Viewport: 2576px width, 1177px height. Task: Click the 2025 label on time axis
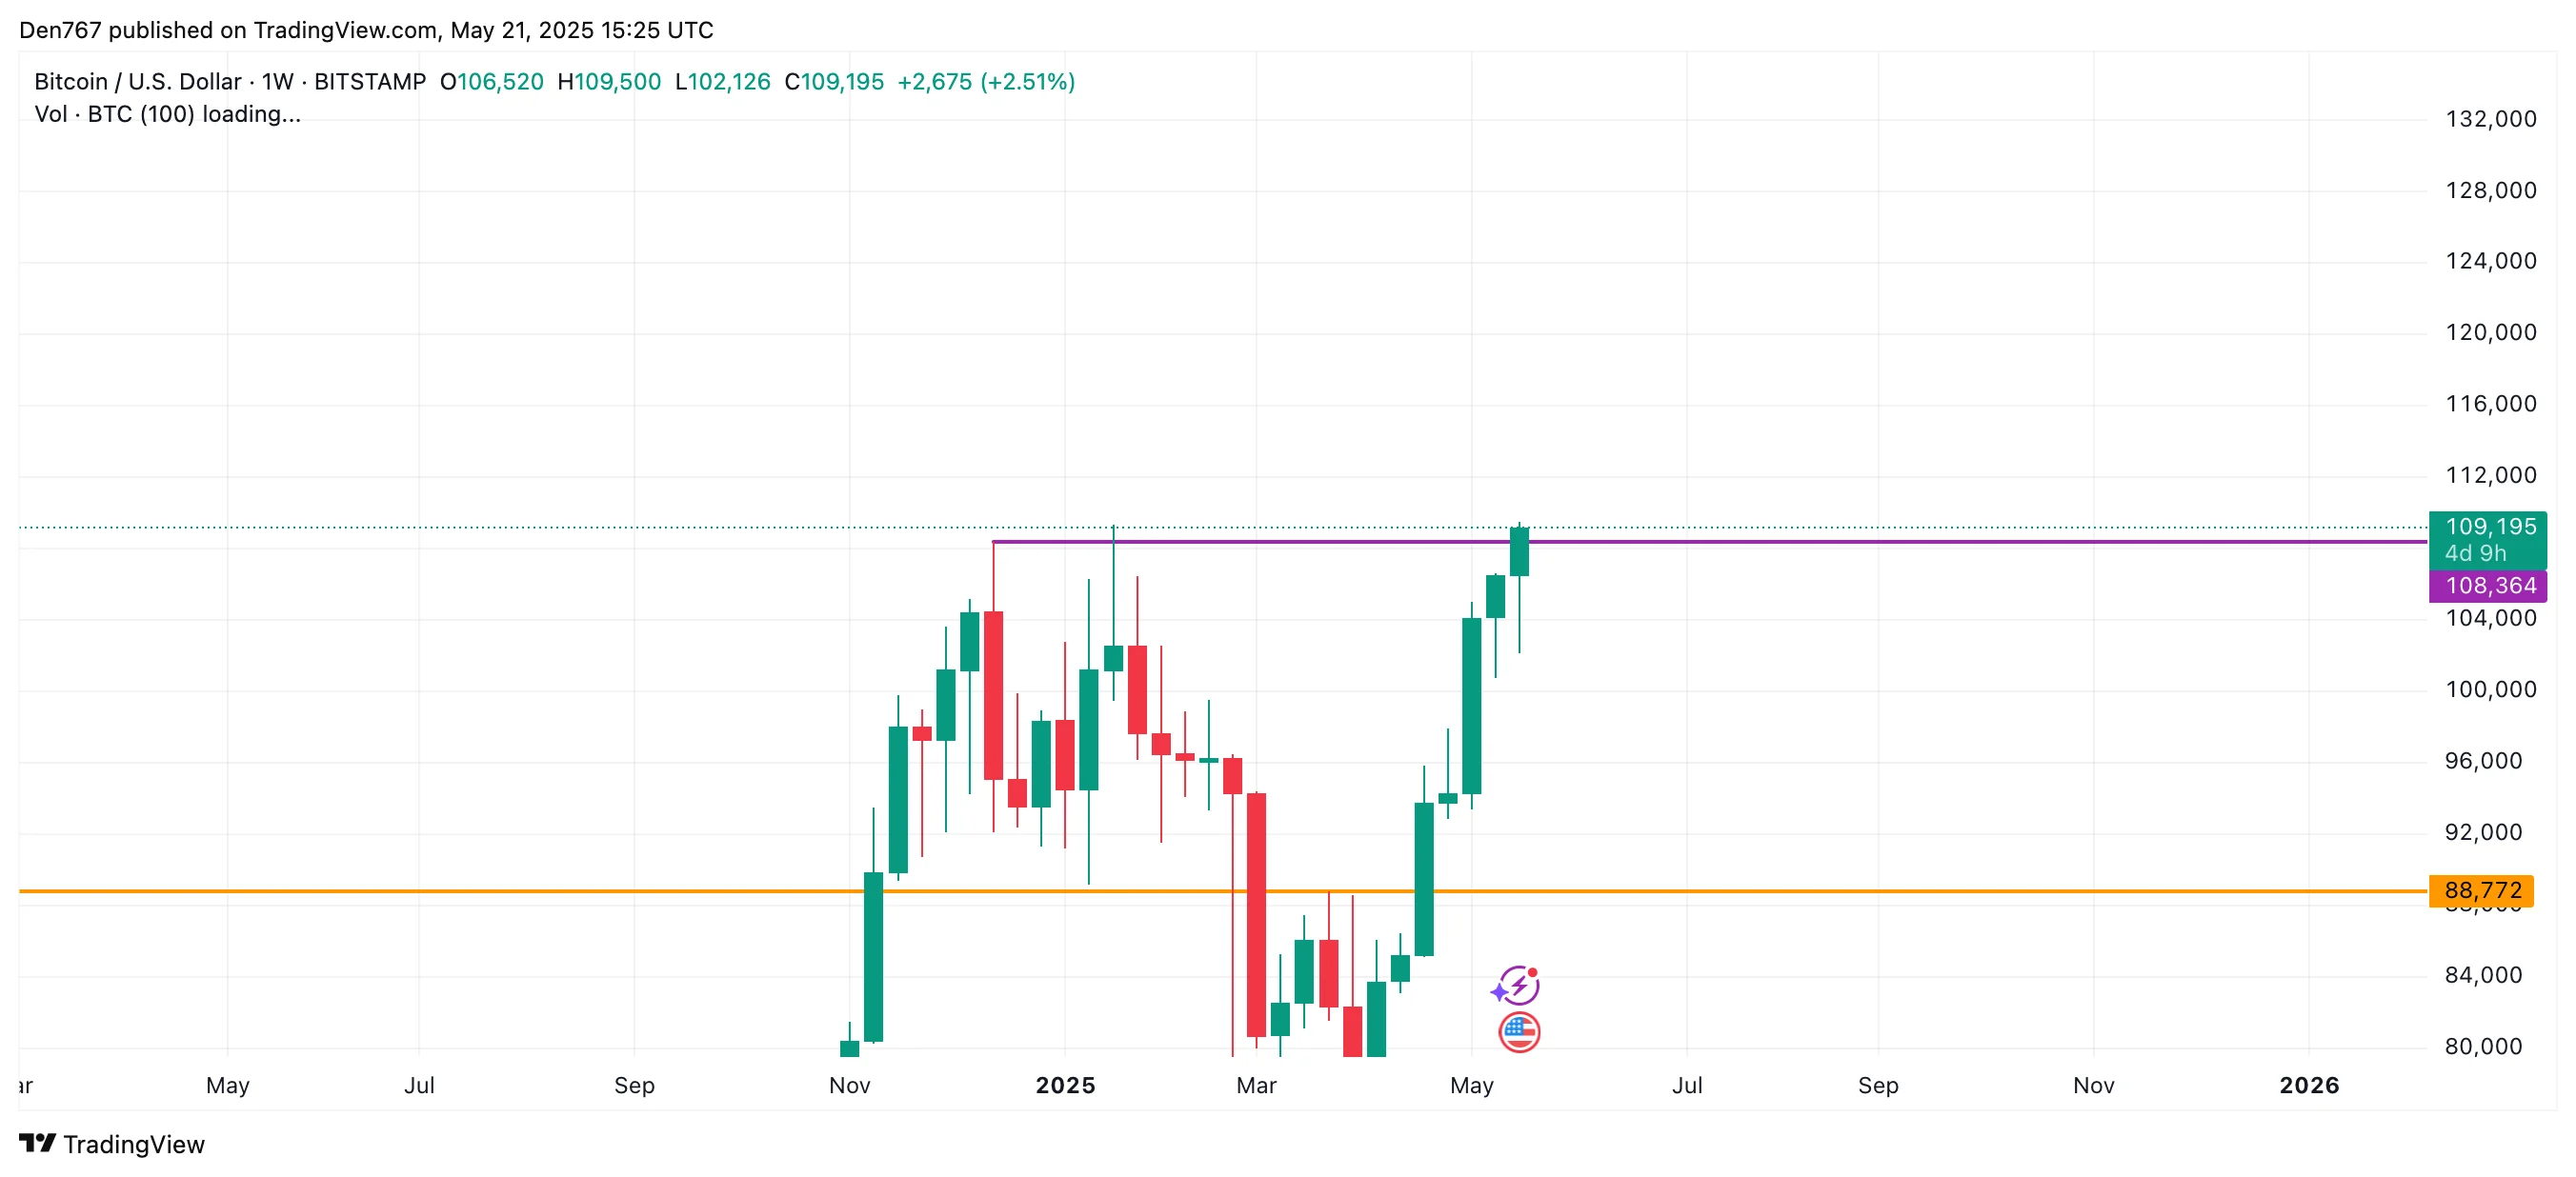1065,1085
